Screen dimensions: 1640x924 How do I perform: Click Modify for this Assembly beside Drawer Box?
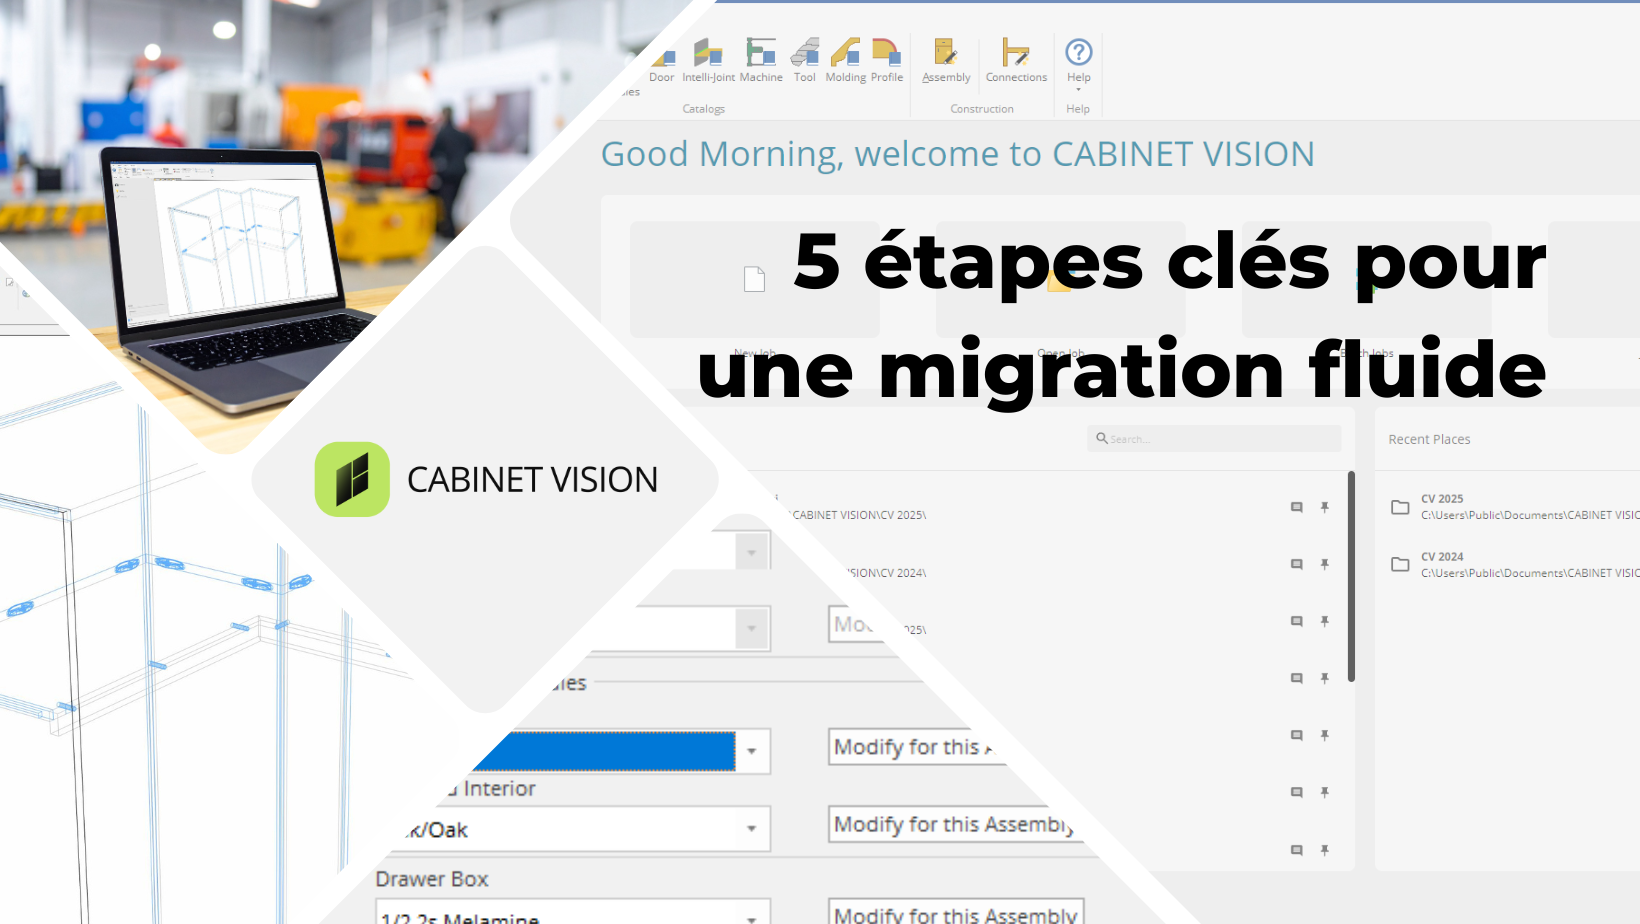tap(956, 912)
